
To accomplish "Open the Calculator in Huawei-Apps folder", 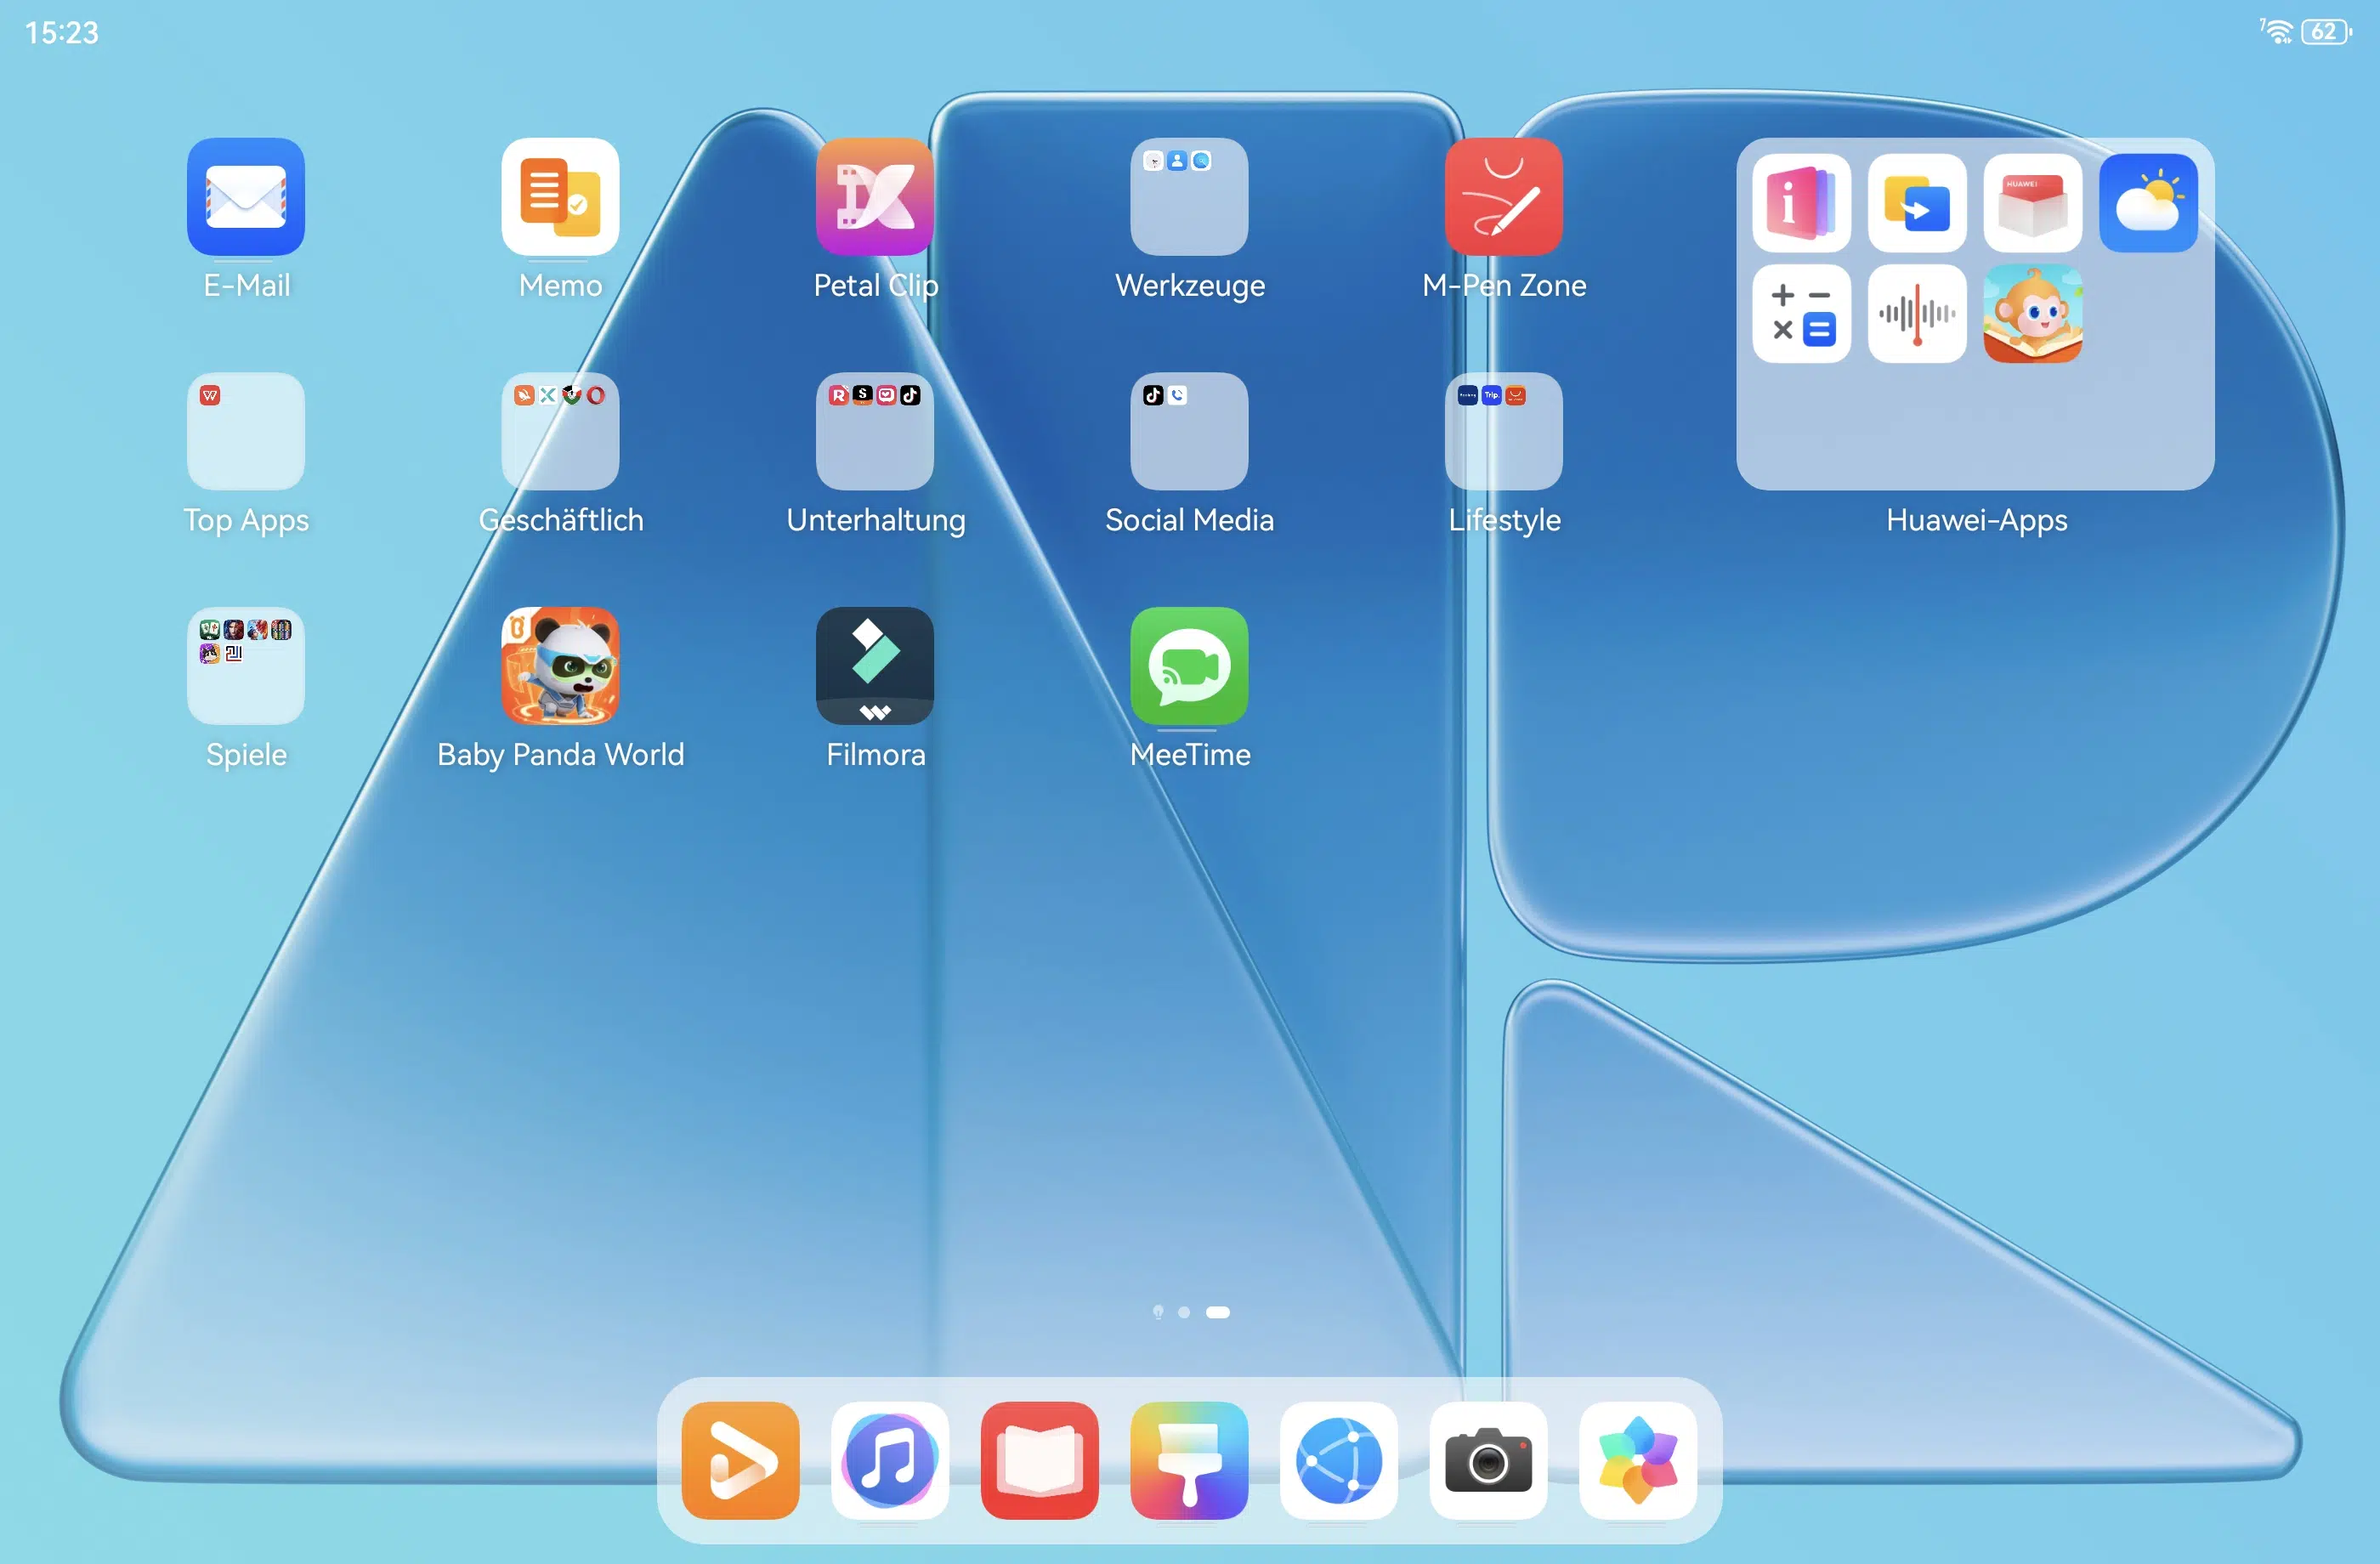I will 1801,314.
